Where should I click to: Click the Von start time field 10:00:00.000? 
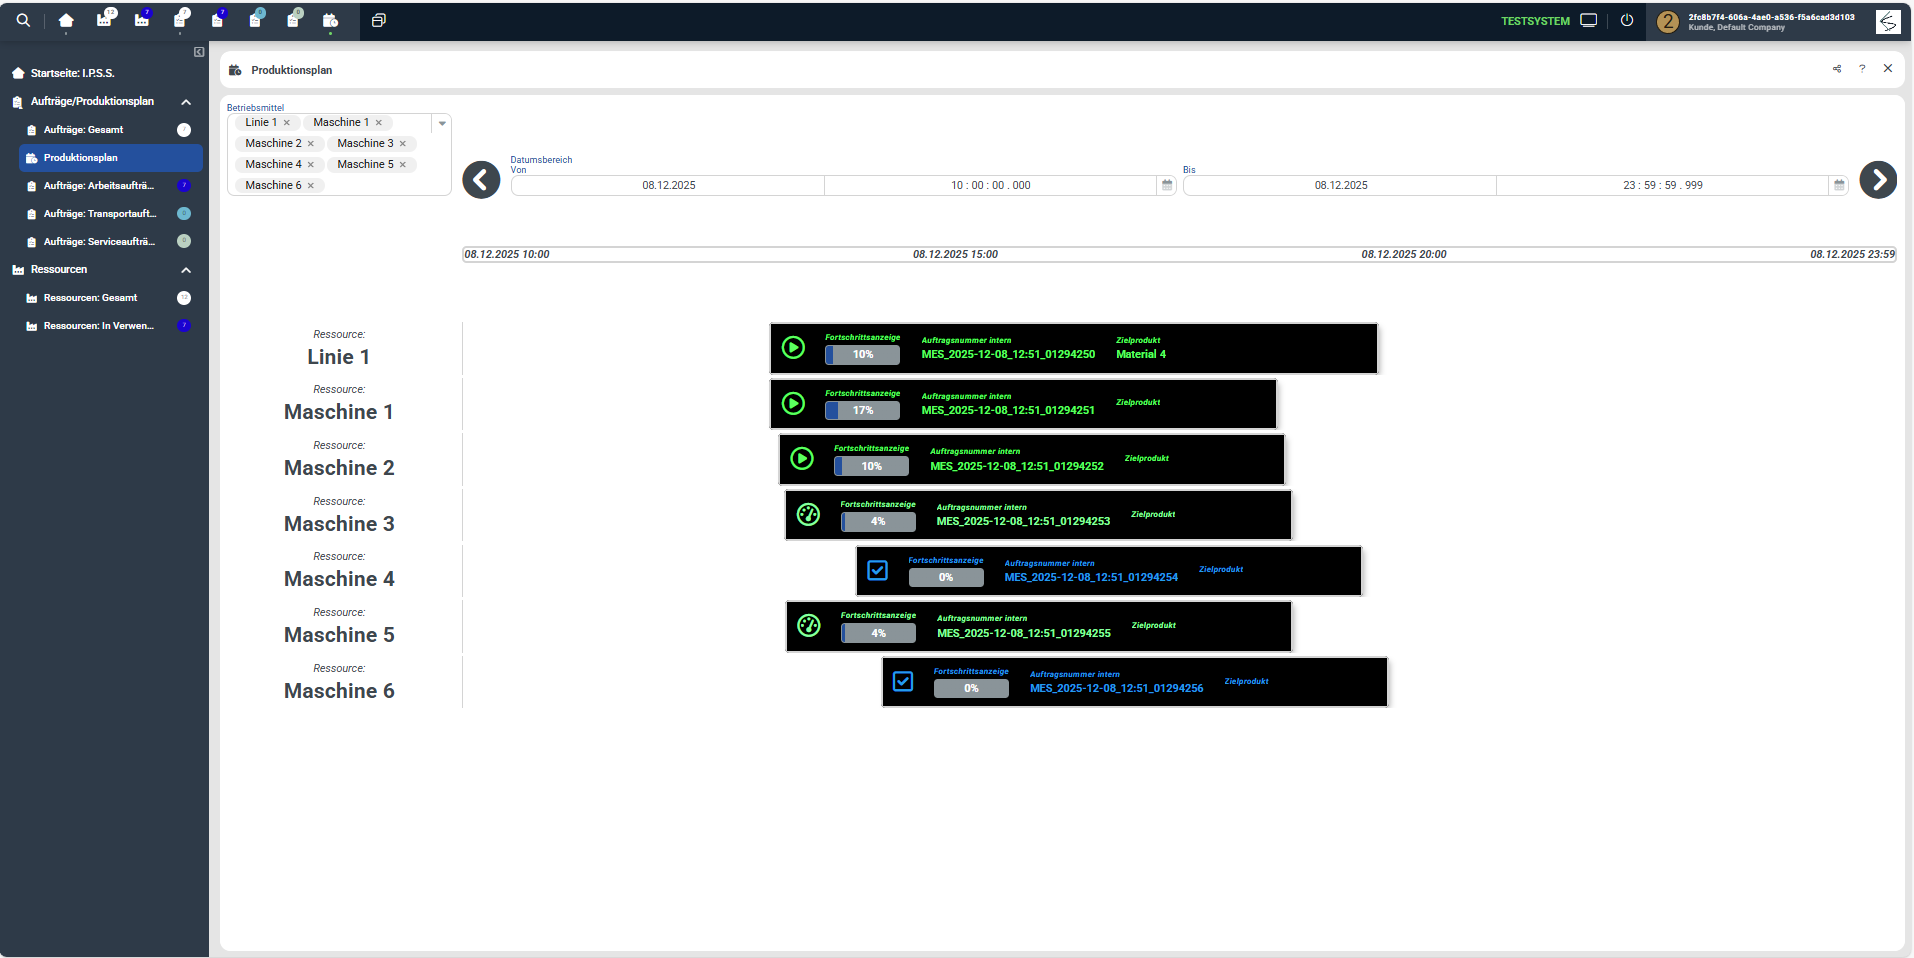(990, 185)
